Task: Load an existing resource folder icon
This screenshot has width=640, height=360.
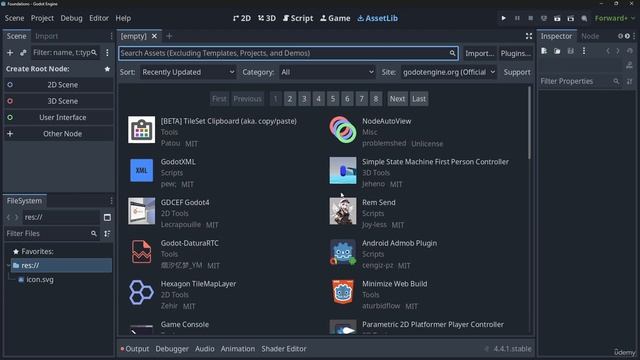Action: [557, 51]
